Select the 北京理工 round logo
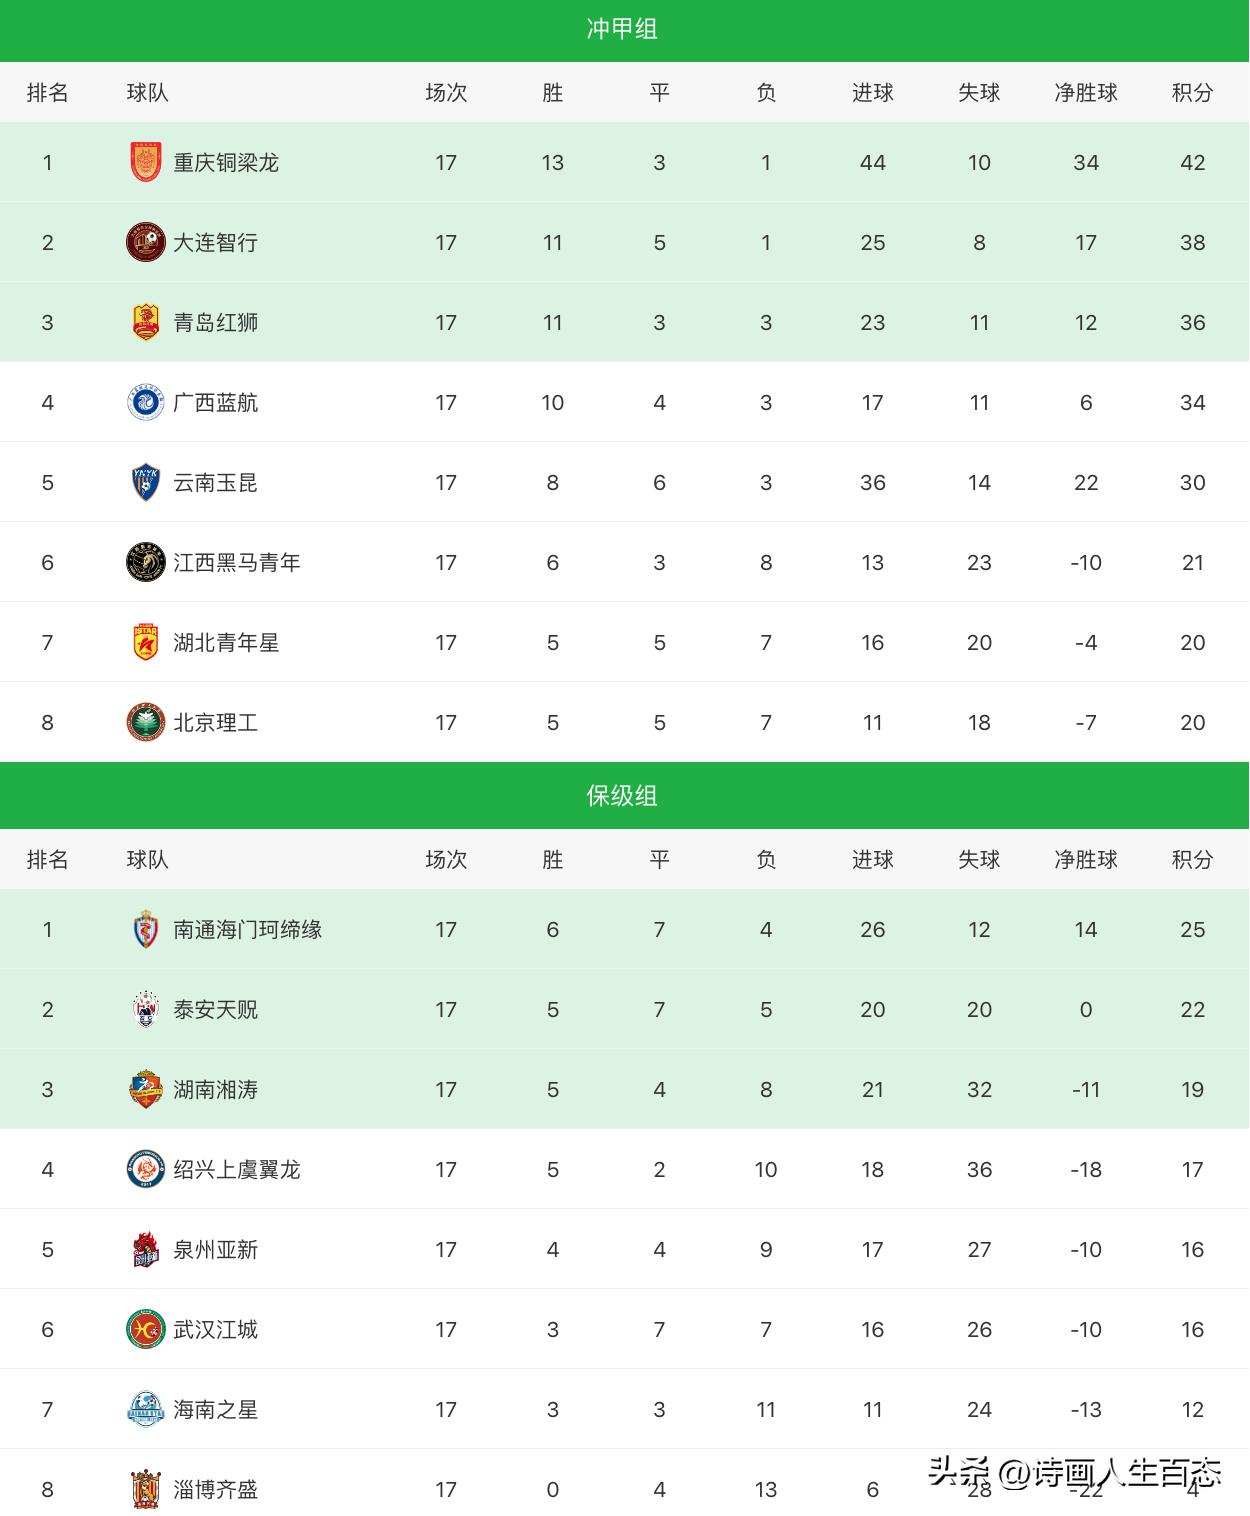This screenshot has width=1250, height=1516. point(146,723)
